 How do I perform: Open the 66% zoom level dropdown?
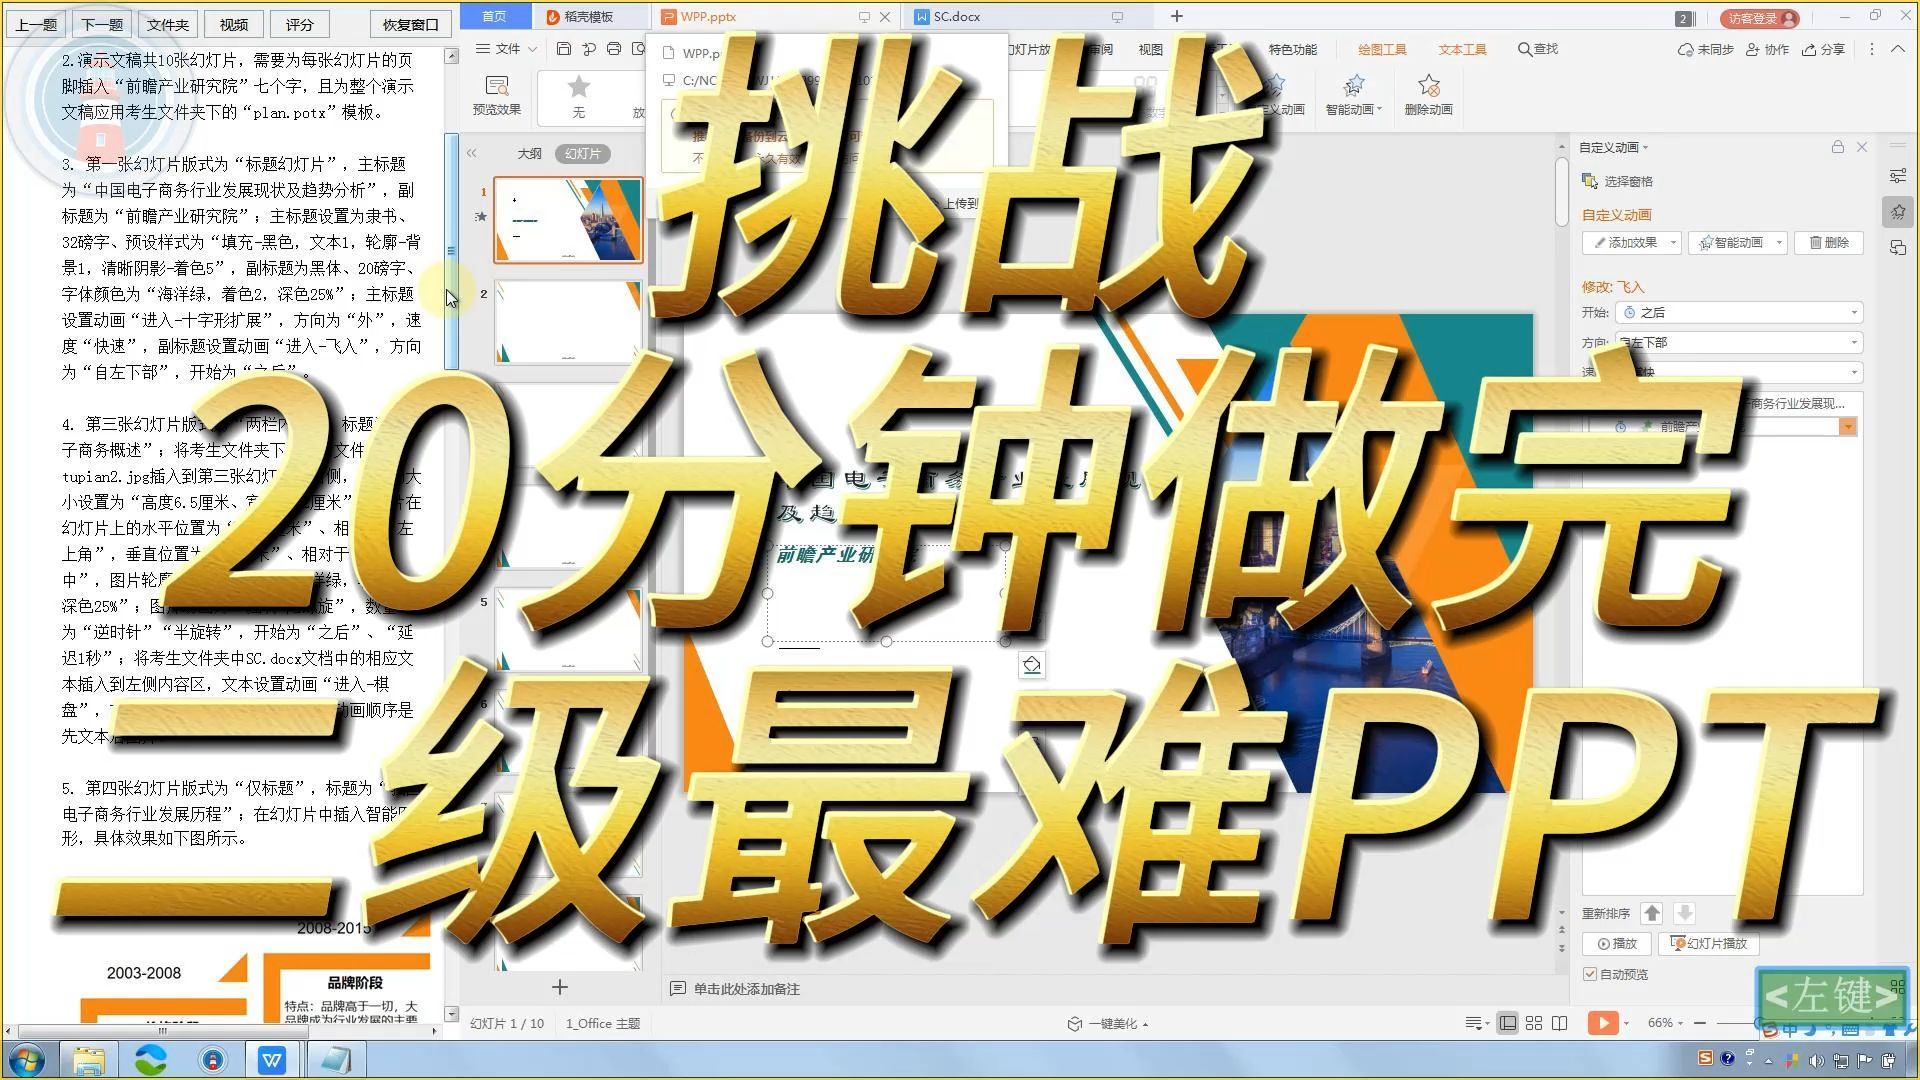1665,1023
